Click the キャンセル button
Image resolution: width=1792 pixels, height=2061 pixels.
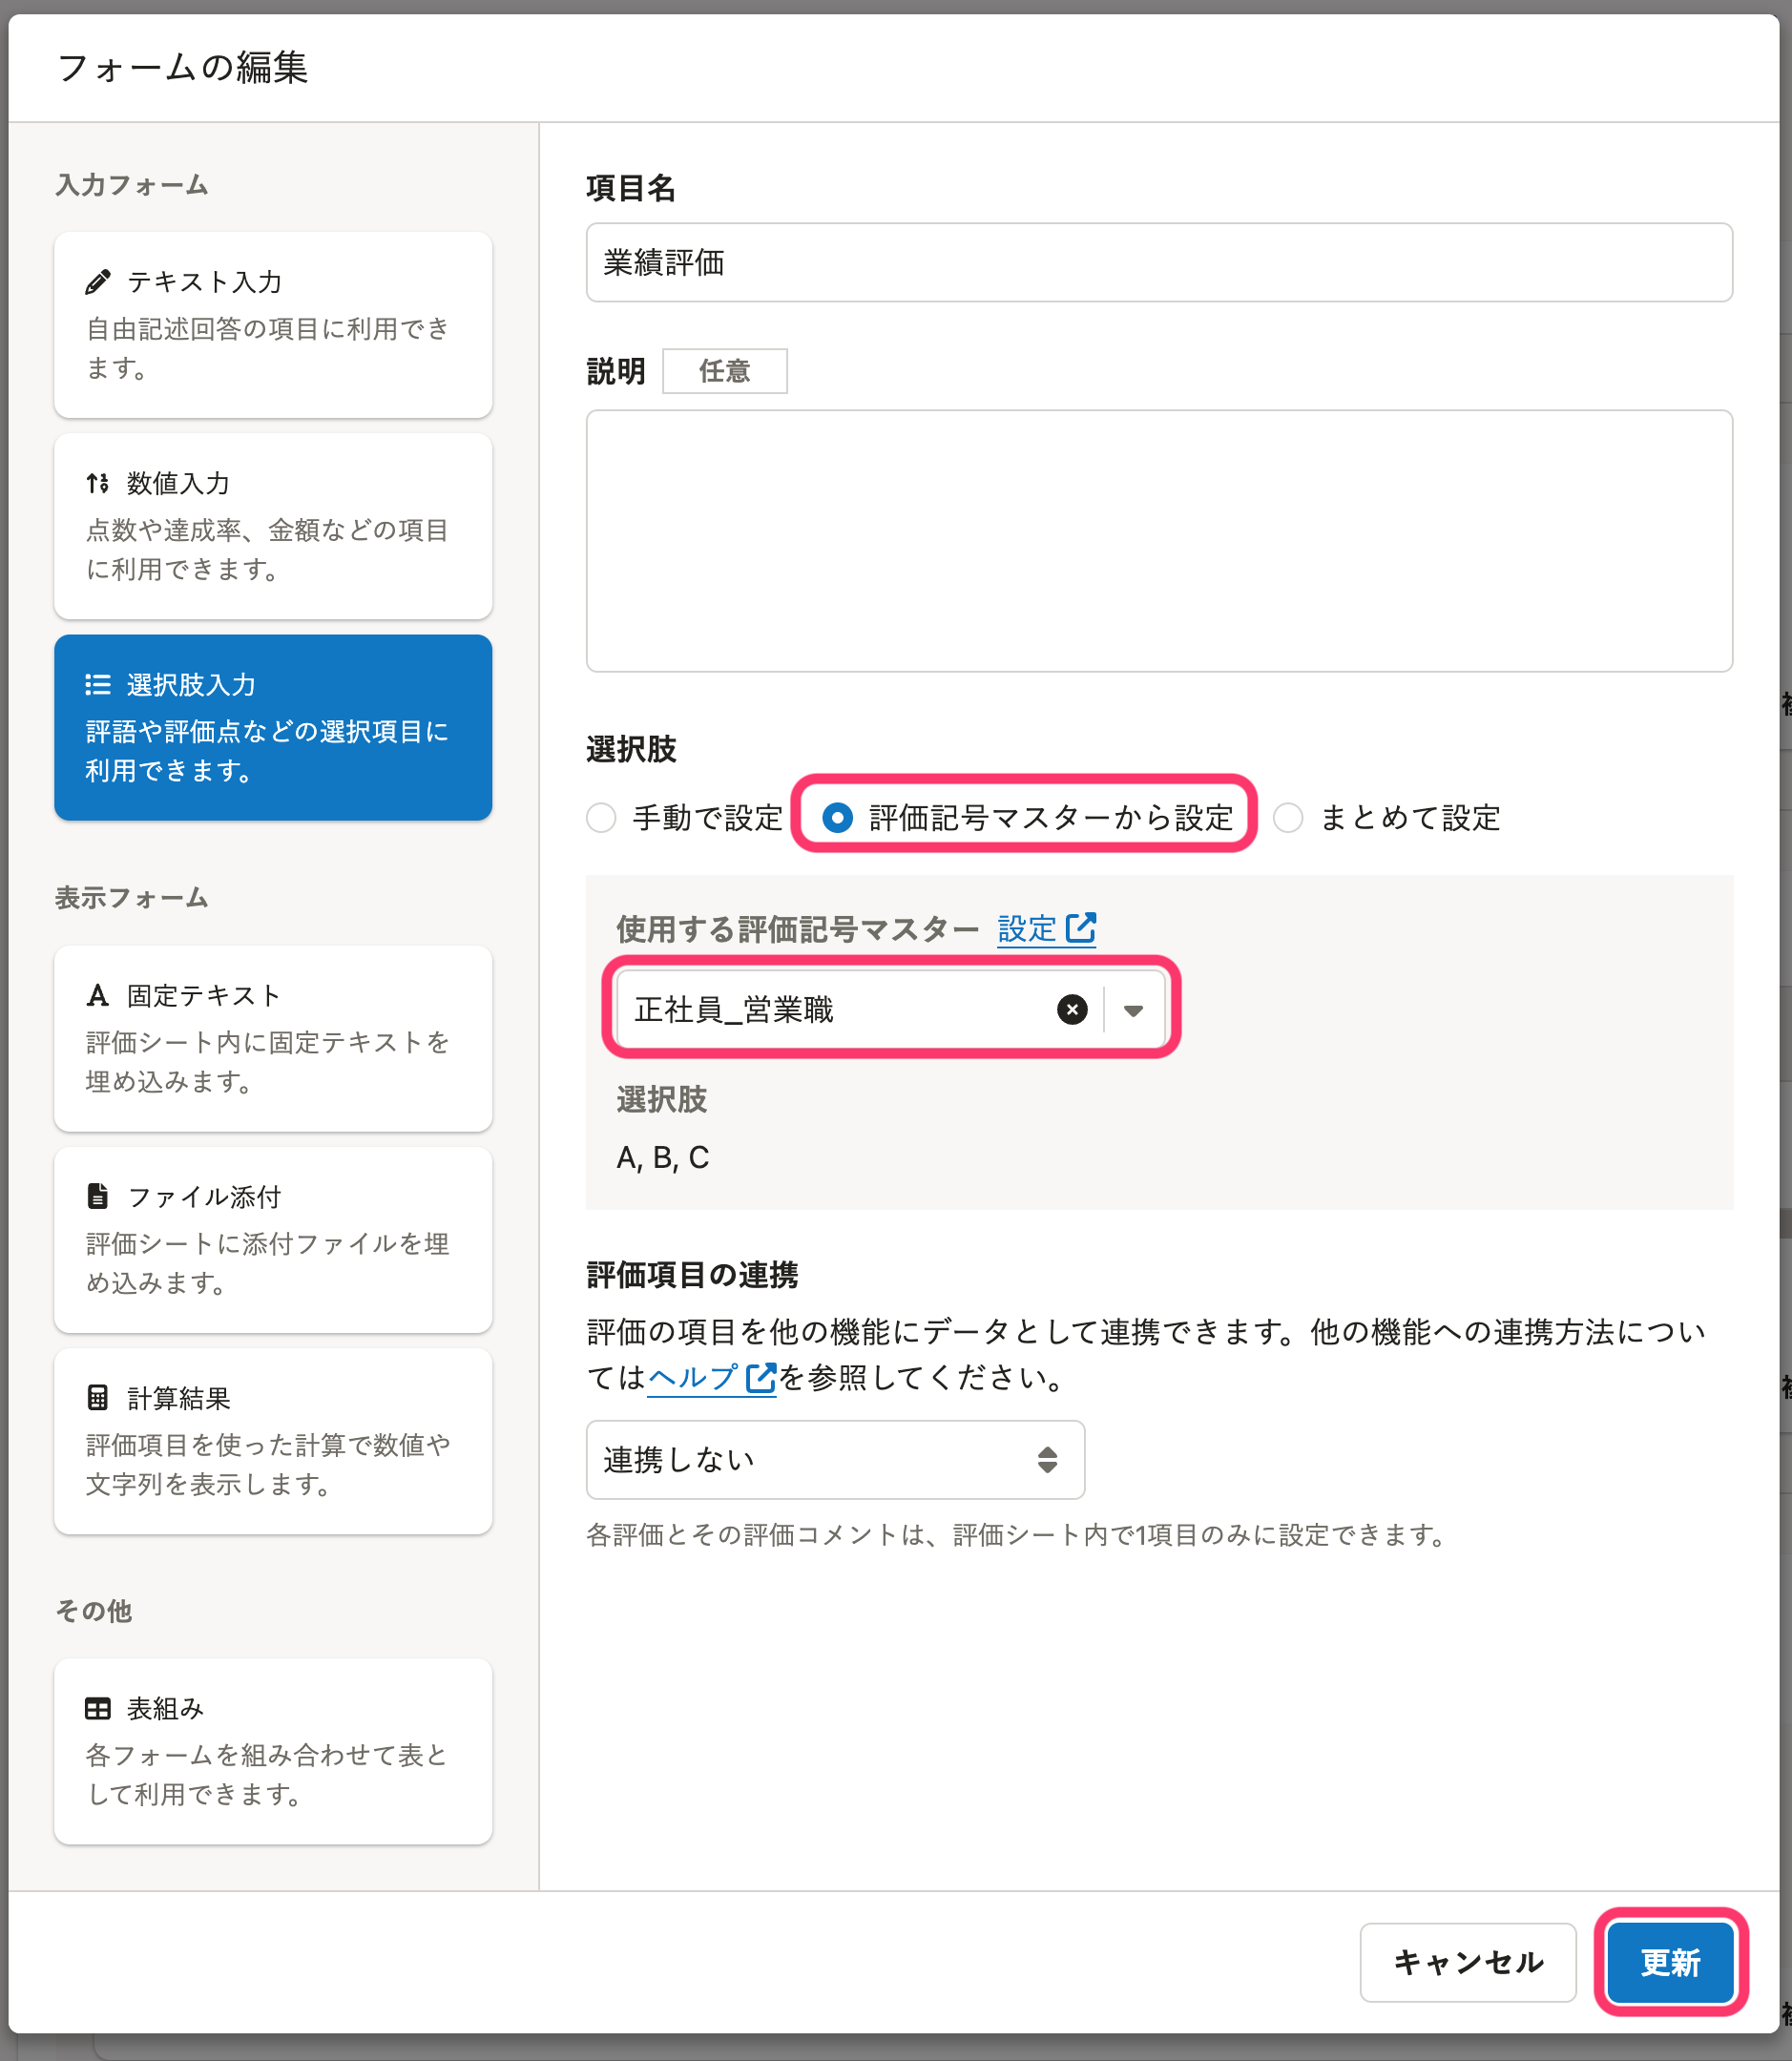pos(1467,1963)
